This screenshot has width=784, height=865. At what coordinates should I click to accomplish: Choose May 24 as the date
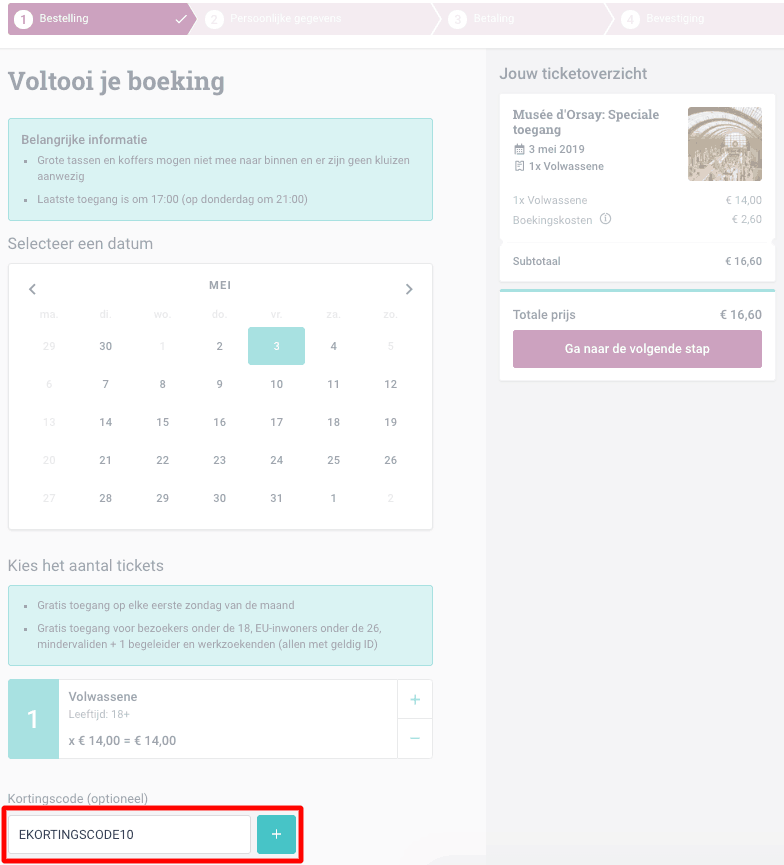click(276, 460)
